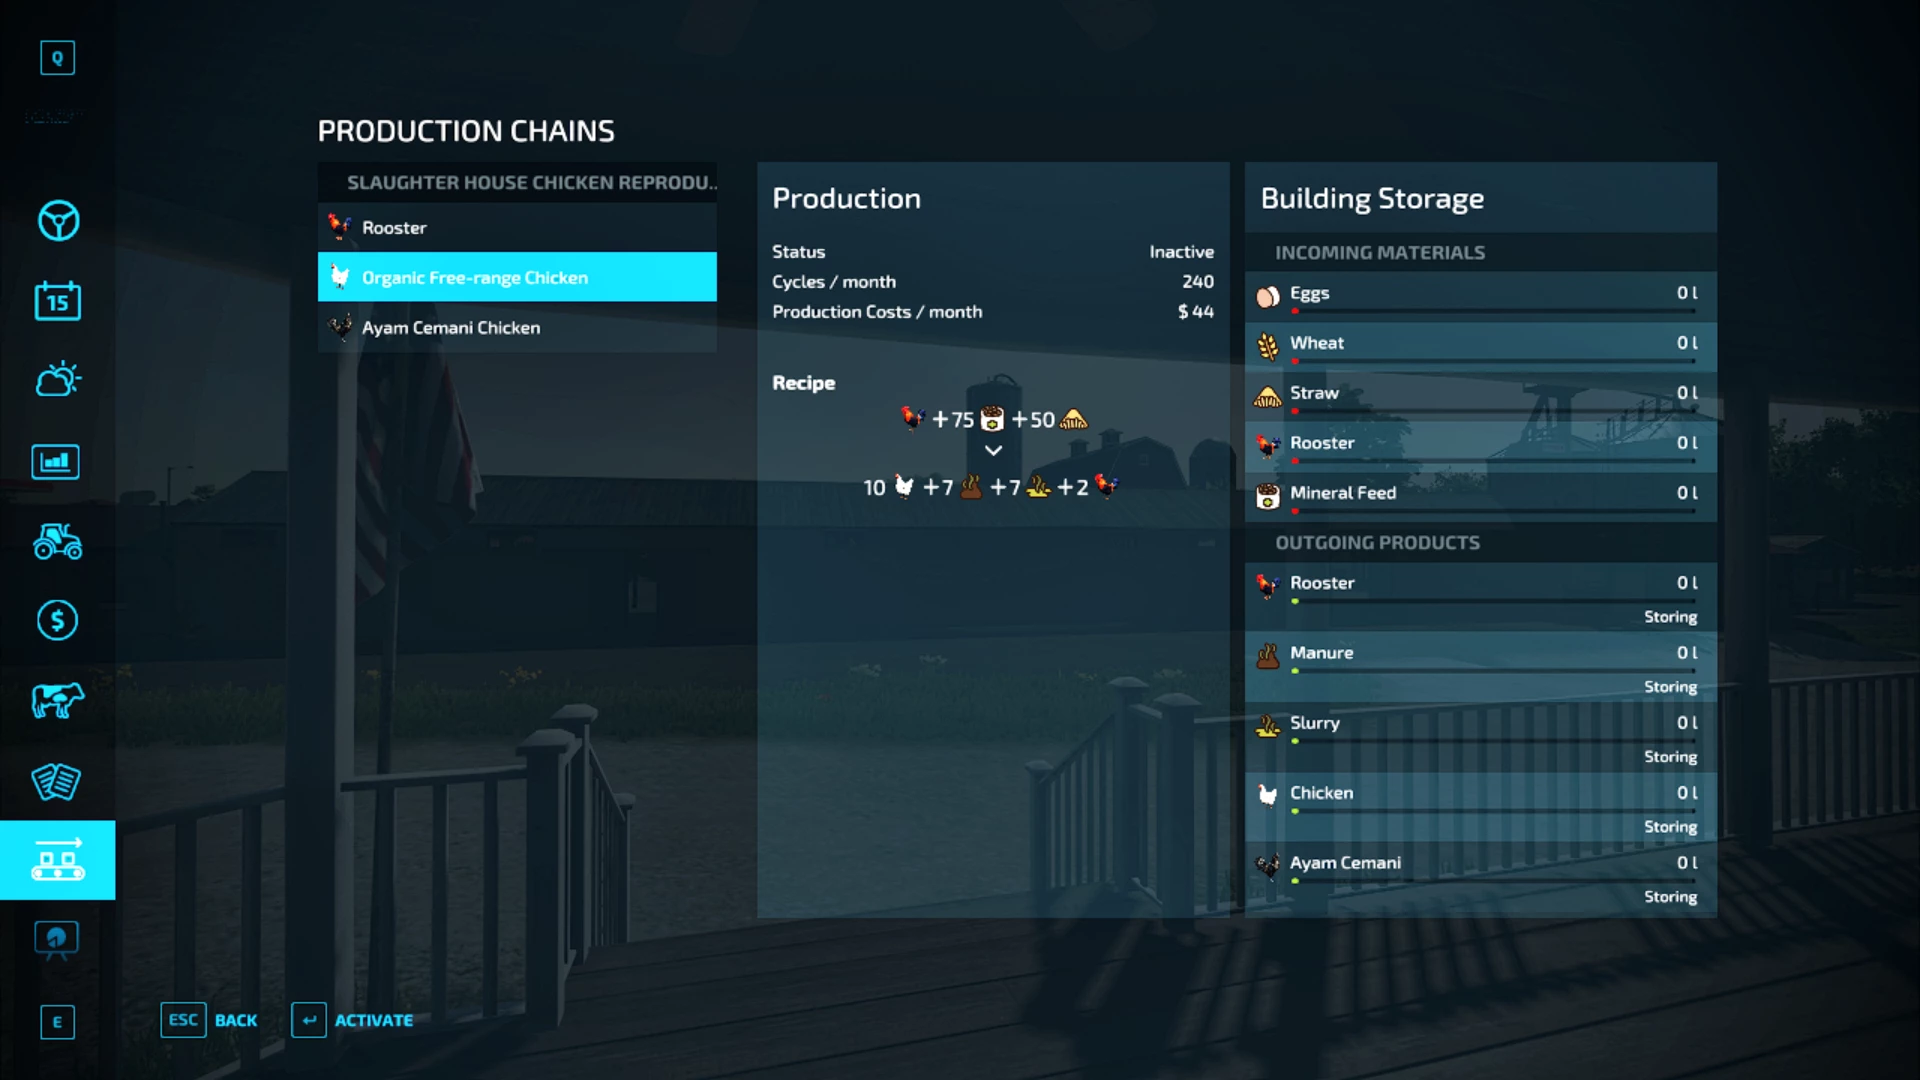The width and height of the screenshot is (1920, 1080).
Task: Select the Rooster production recipe
Action: 516,227
